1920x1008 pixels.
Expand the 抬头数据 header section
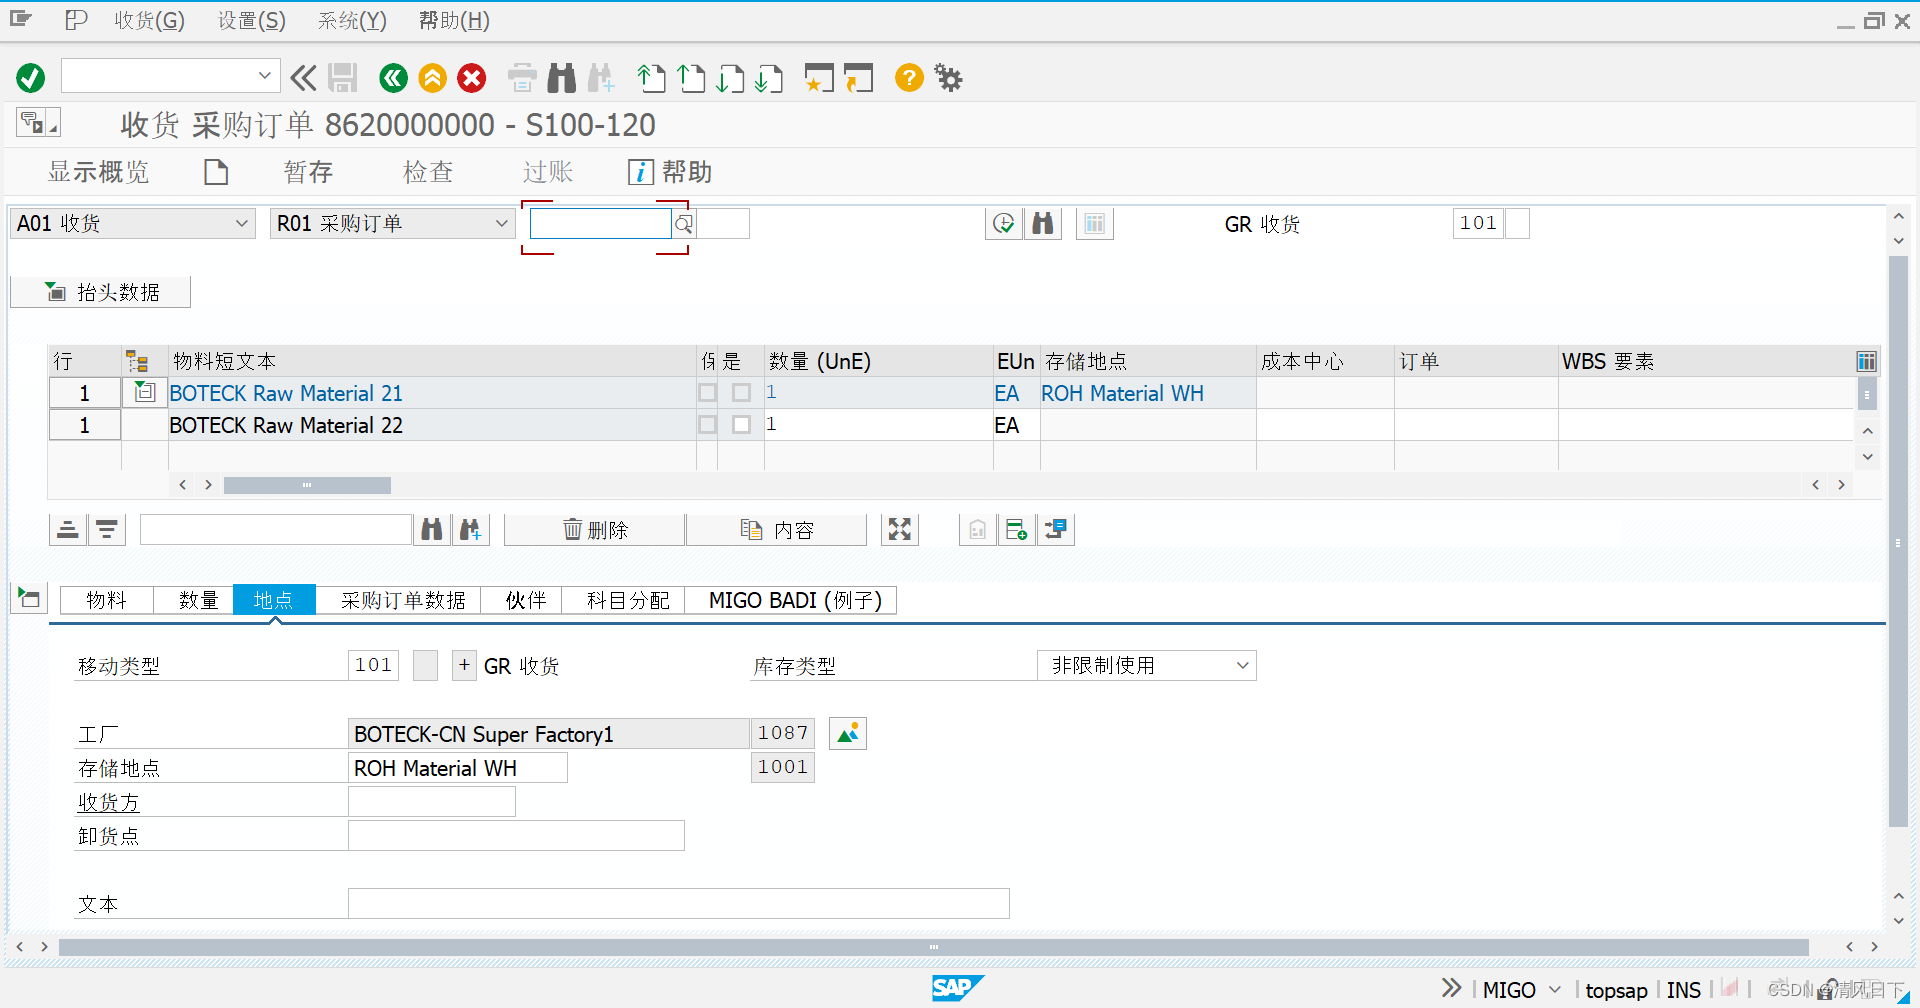point(100,292)
